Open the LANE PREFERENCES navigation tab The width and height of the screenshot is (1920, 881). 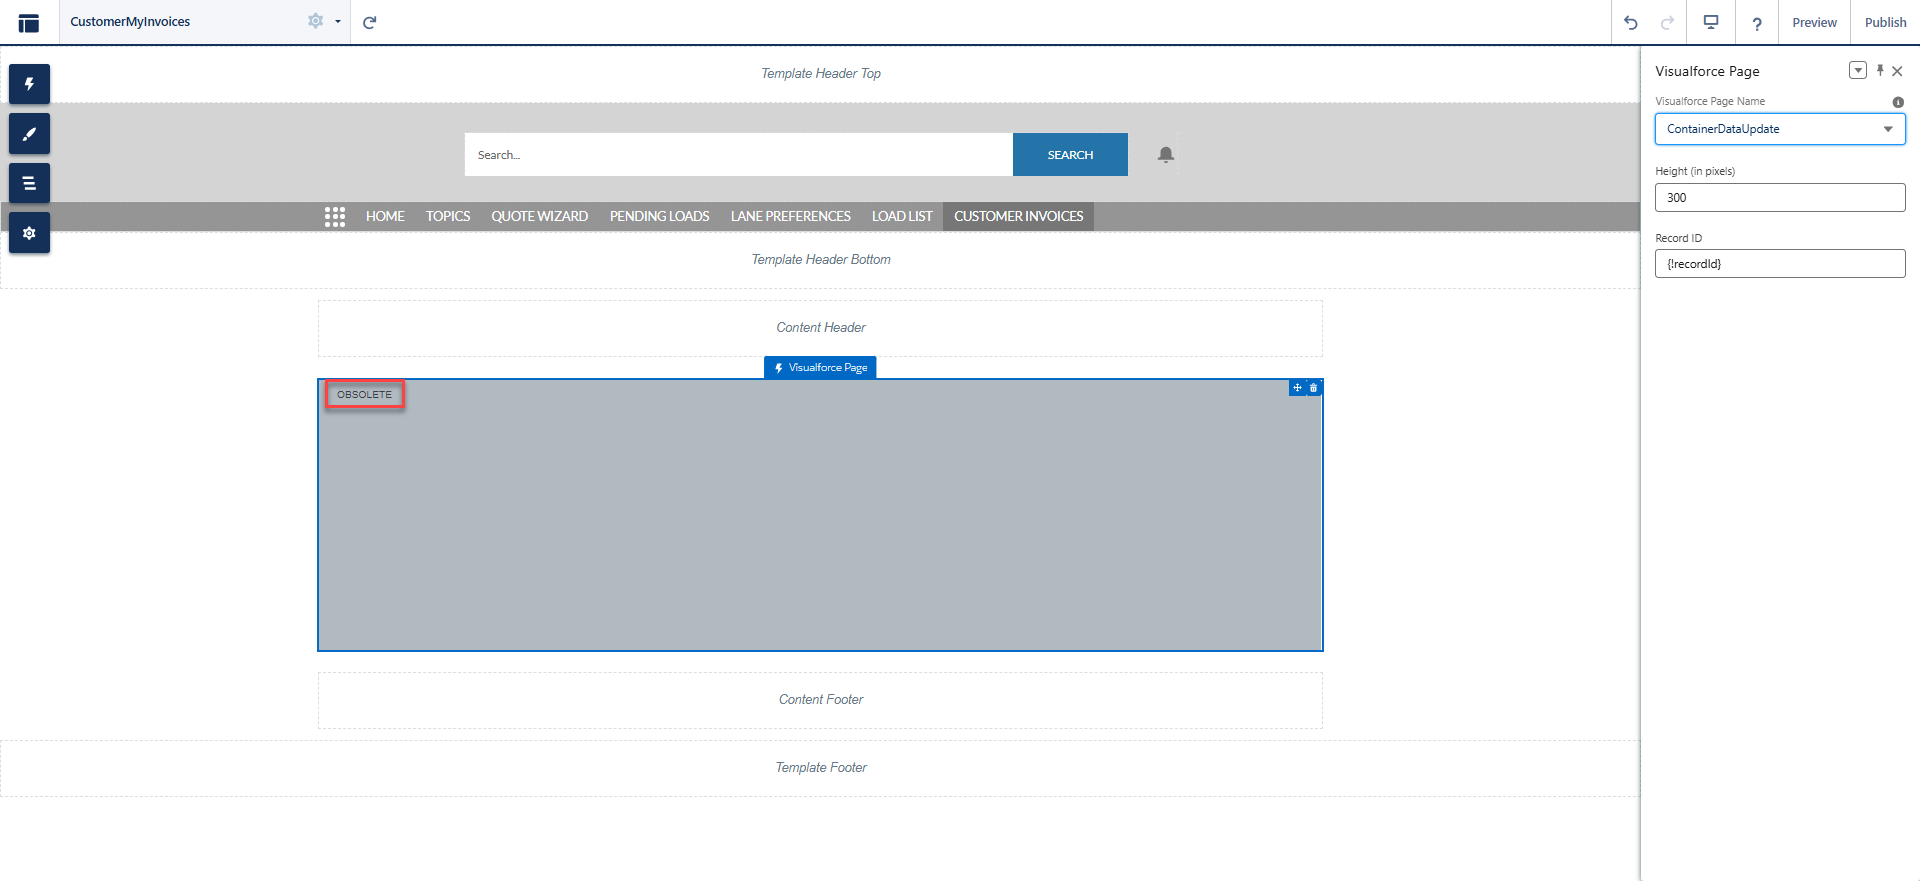[x=791, y=217]
